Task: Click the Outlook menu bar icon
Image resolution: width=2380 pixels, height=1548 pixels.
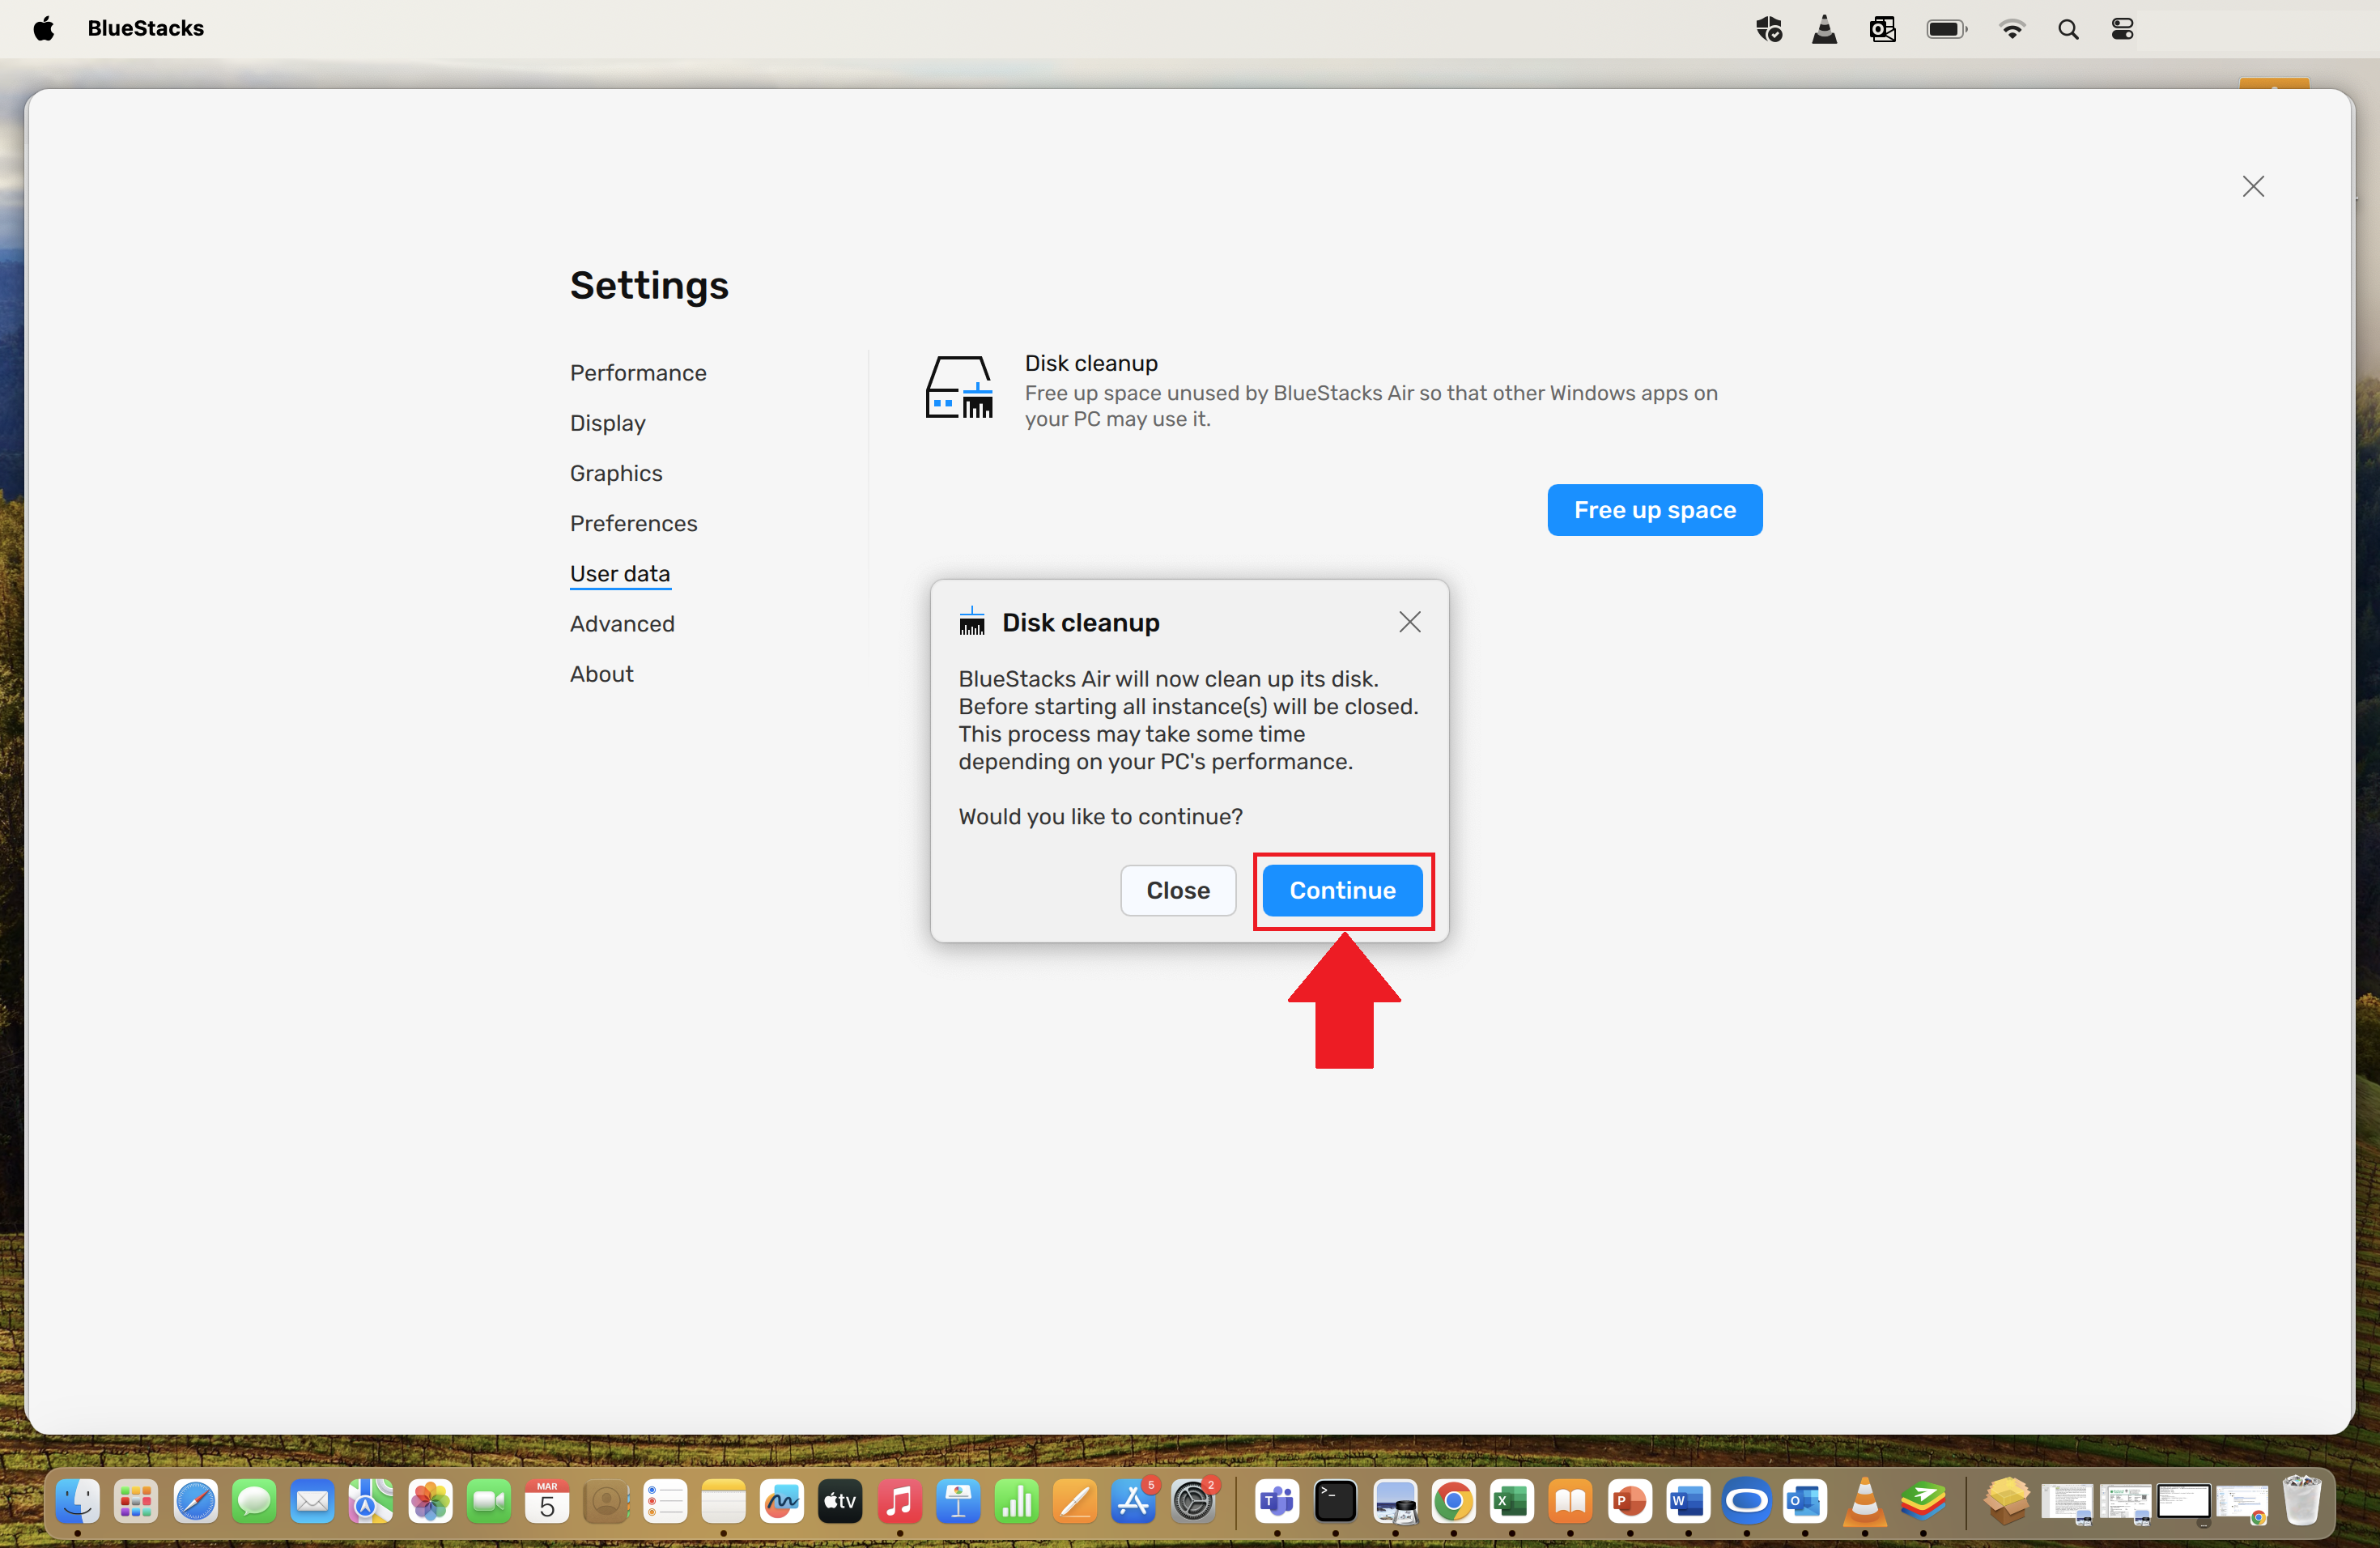Action: [x=1882, y=29]
